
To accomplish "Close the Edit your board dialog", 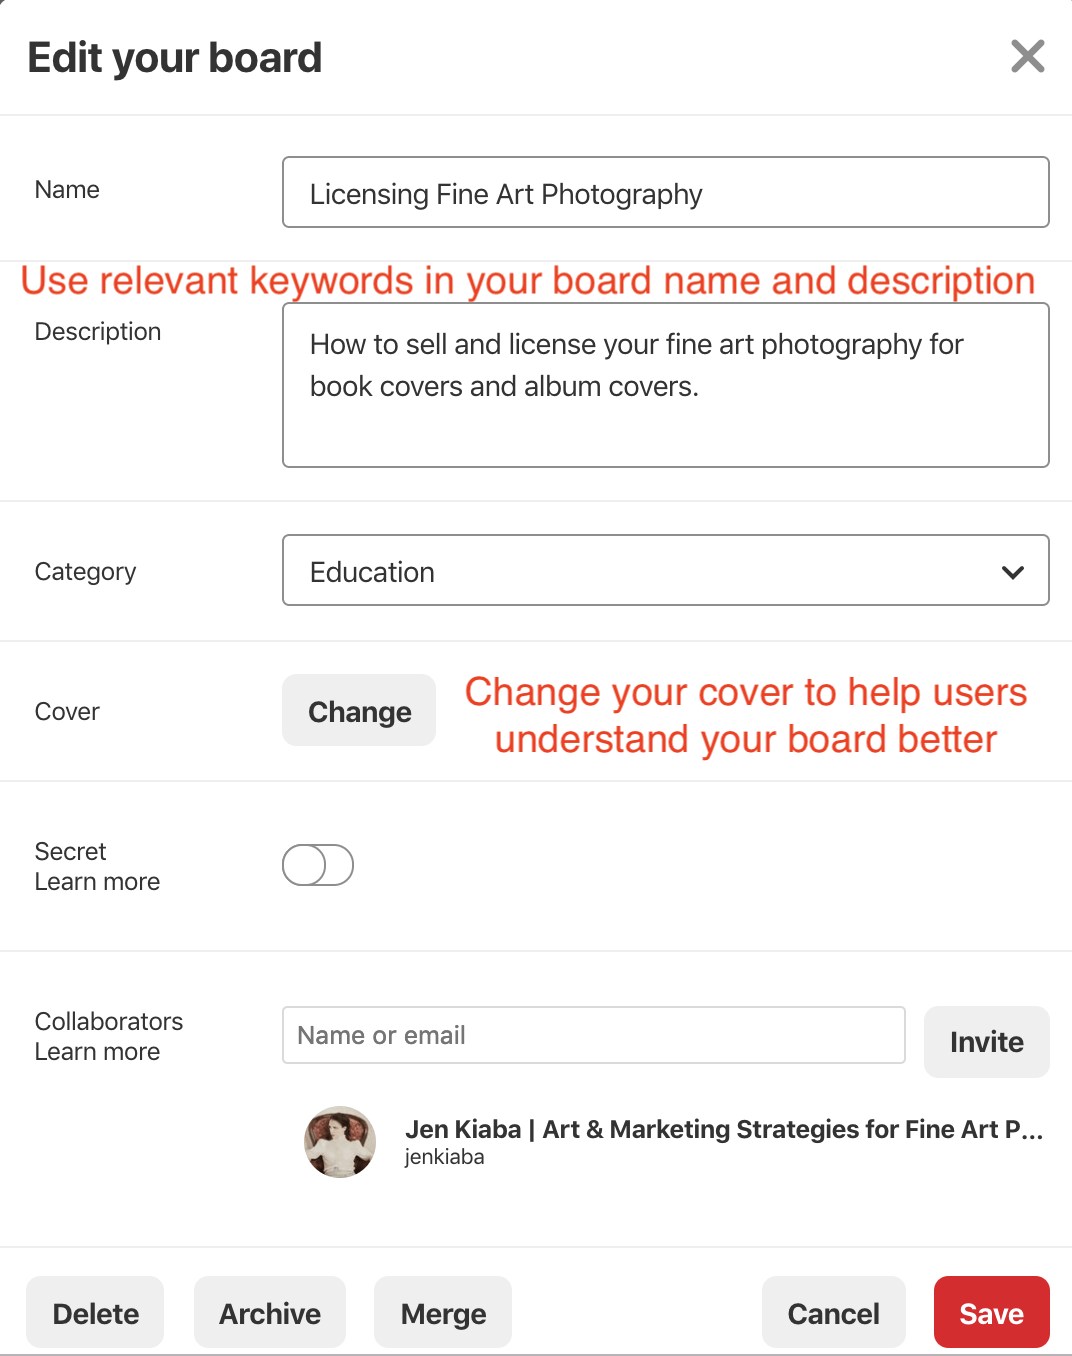I will [1027, 57].
